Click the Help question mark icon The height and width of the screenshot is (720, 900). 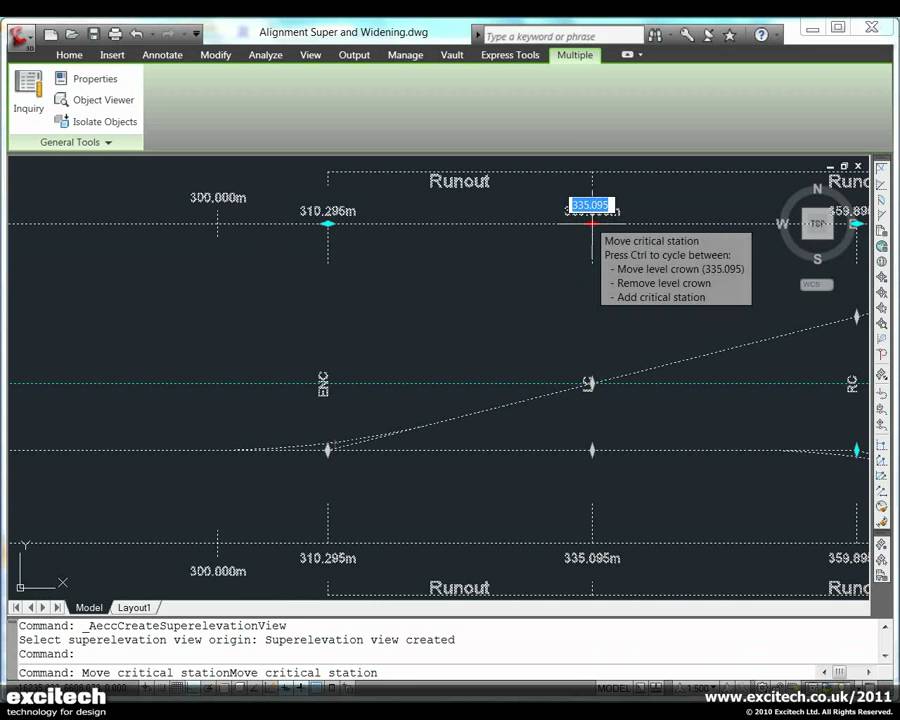point(761,36)
